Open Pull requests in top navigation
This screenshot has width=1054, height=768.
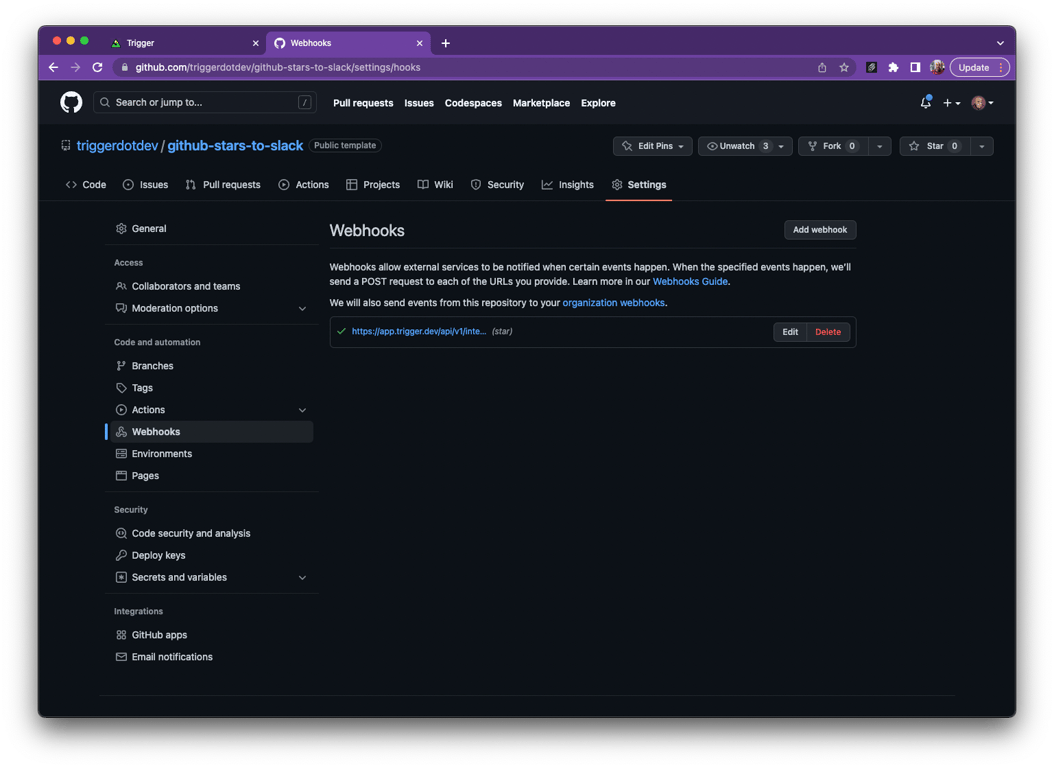363,103
